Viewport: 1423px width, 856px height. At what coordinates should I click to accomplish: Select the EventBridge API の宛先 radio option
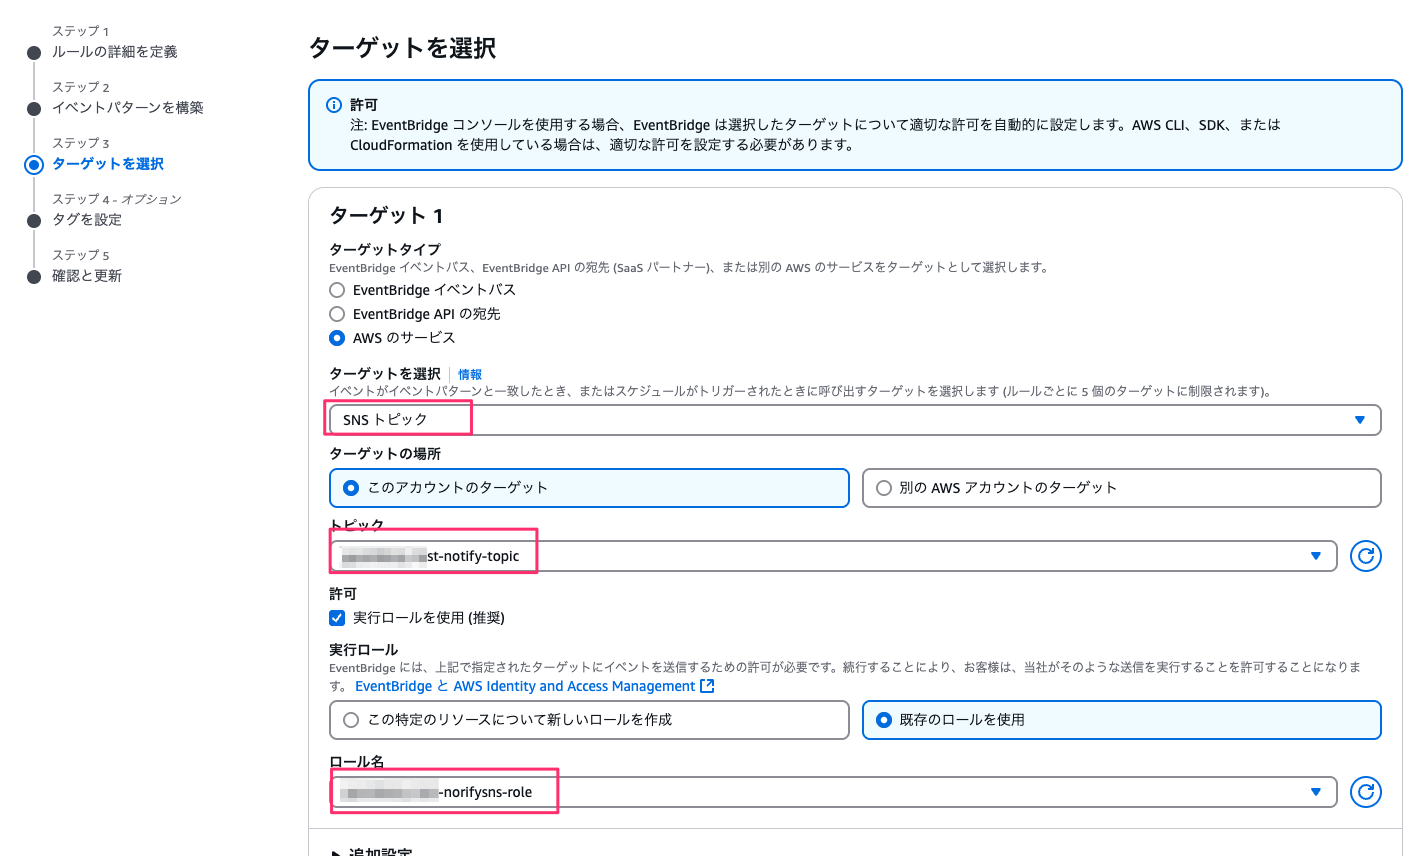337,314
